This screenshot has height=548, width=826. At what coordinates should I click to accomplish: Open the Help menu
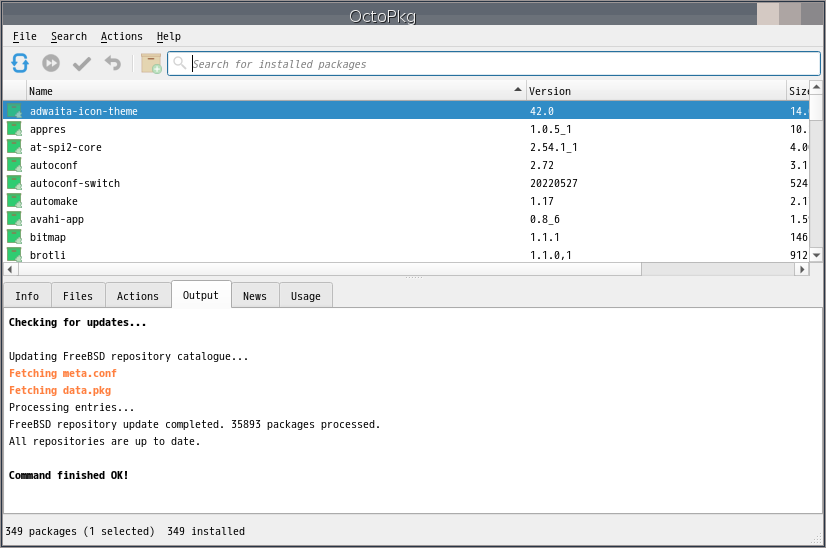click(169, 37)
